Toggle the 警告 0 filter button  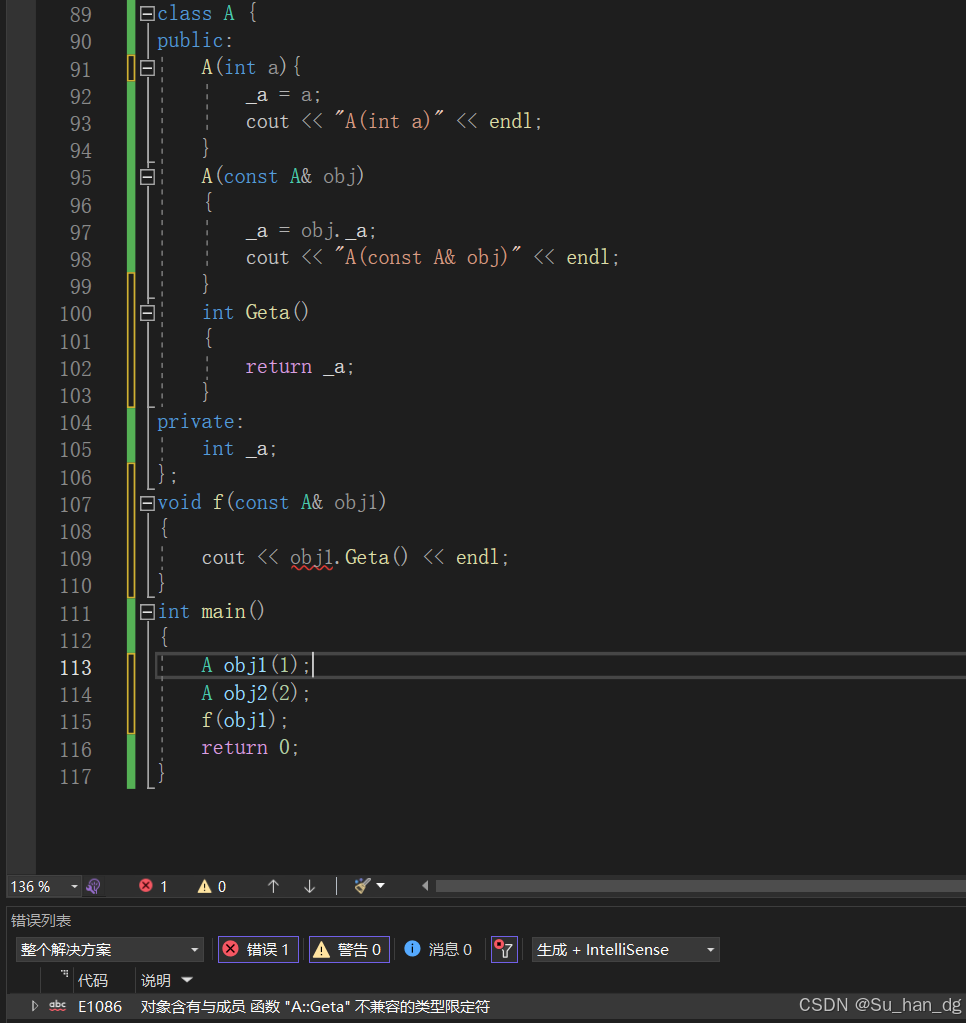(x=349, y=949)
